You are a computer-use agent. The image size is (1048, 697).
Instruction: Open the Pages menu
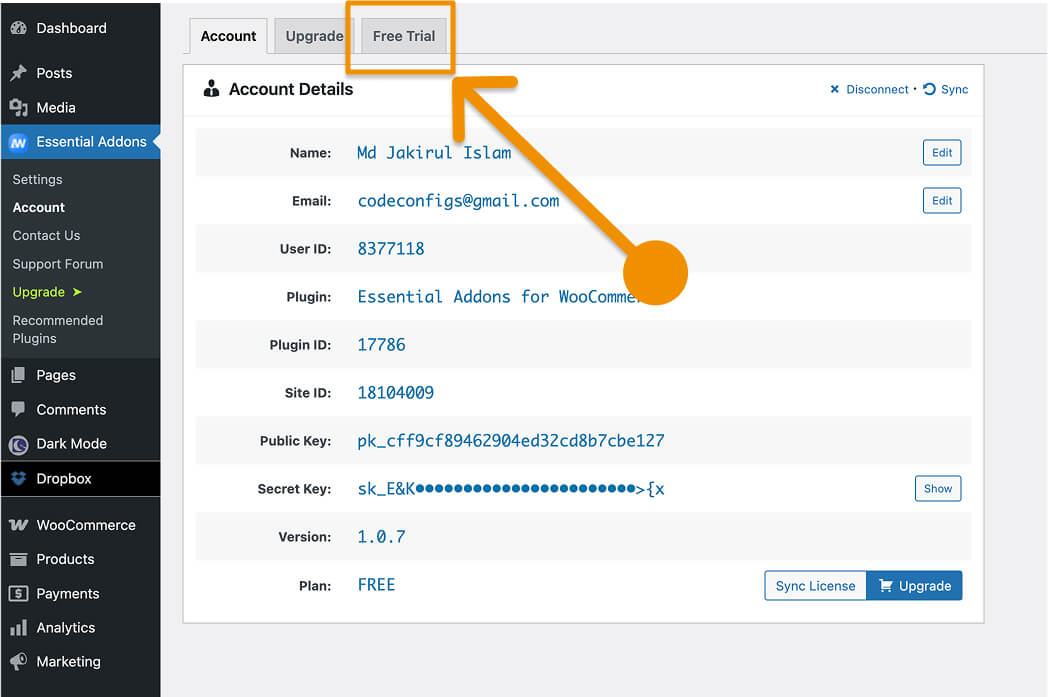(80, 376)
